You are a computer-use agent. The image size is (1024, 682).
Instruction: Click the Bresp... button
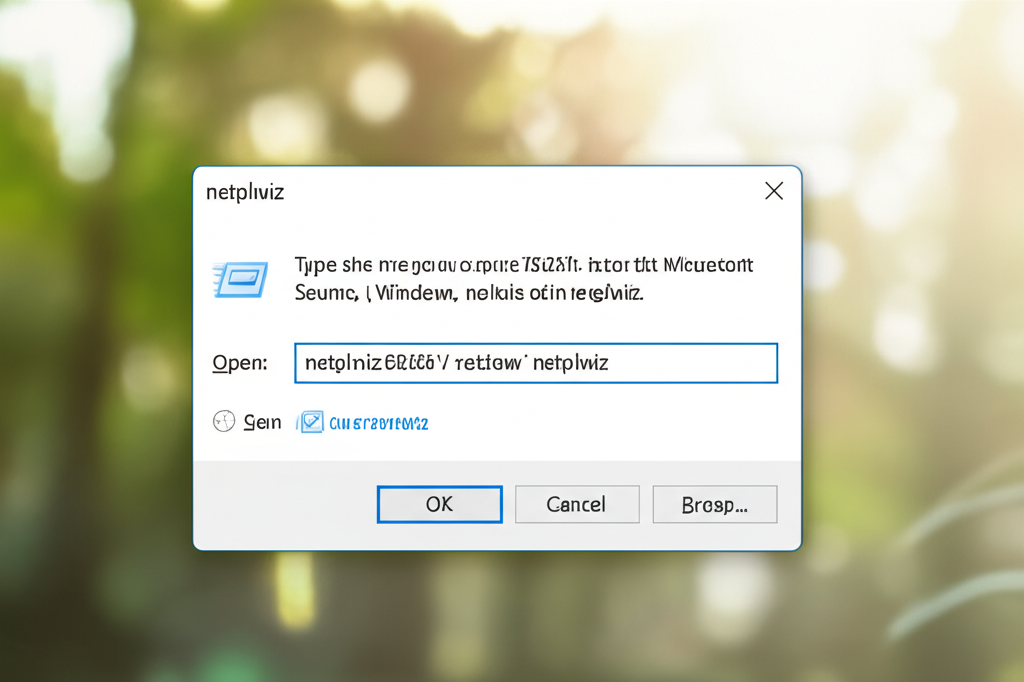(714, 505)
